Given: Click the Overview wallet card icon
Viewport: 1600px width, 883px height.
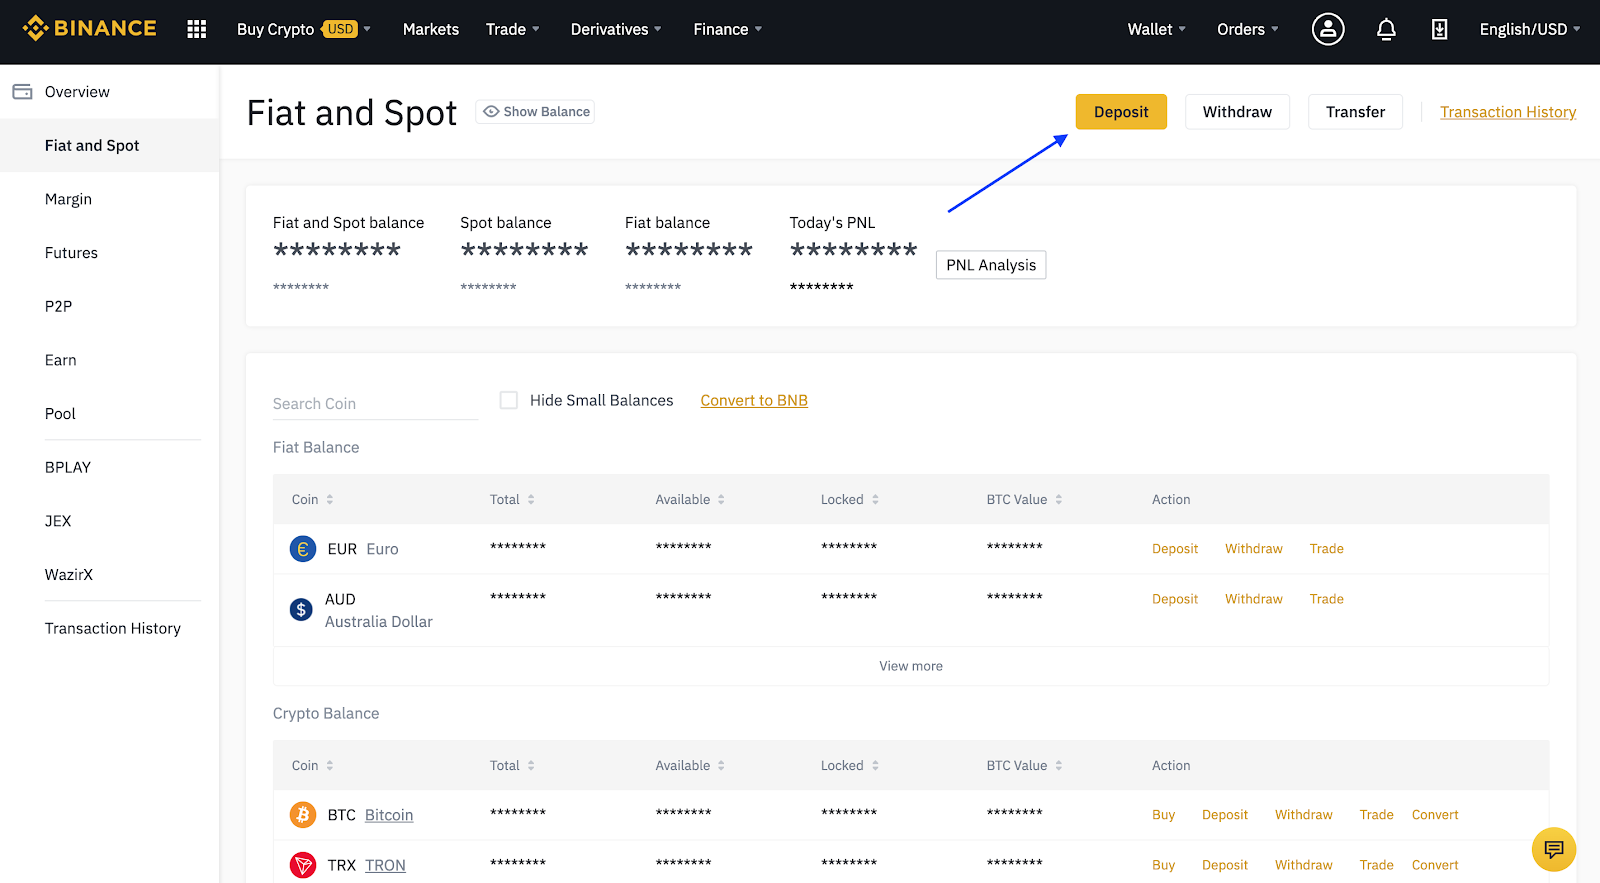Looking at the screenshot, I should click(x=22, y=92).
